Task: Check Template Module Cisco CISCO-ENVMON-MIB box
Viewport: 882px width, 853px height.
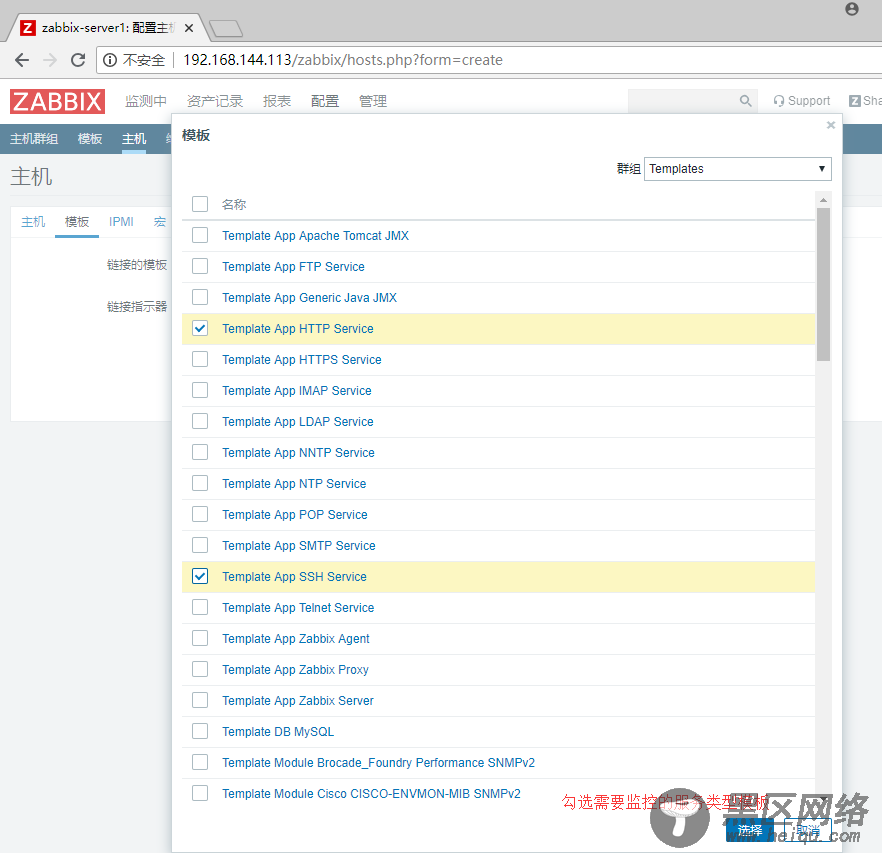Action: tap(200, 793)
